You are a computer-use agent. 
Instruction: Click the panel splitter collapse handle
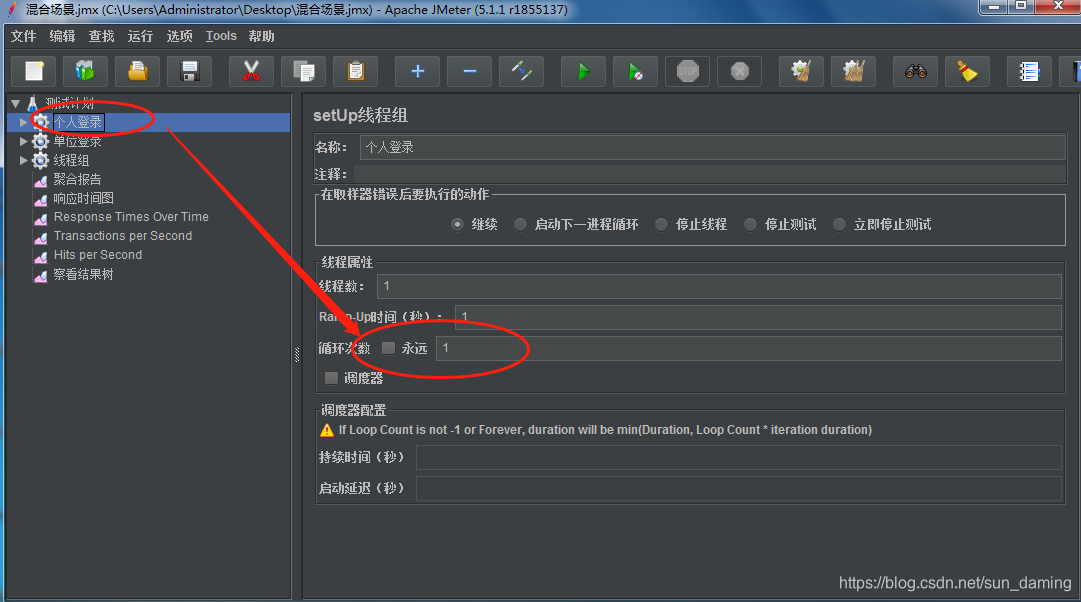tap(297, 354)
